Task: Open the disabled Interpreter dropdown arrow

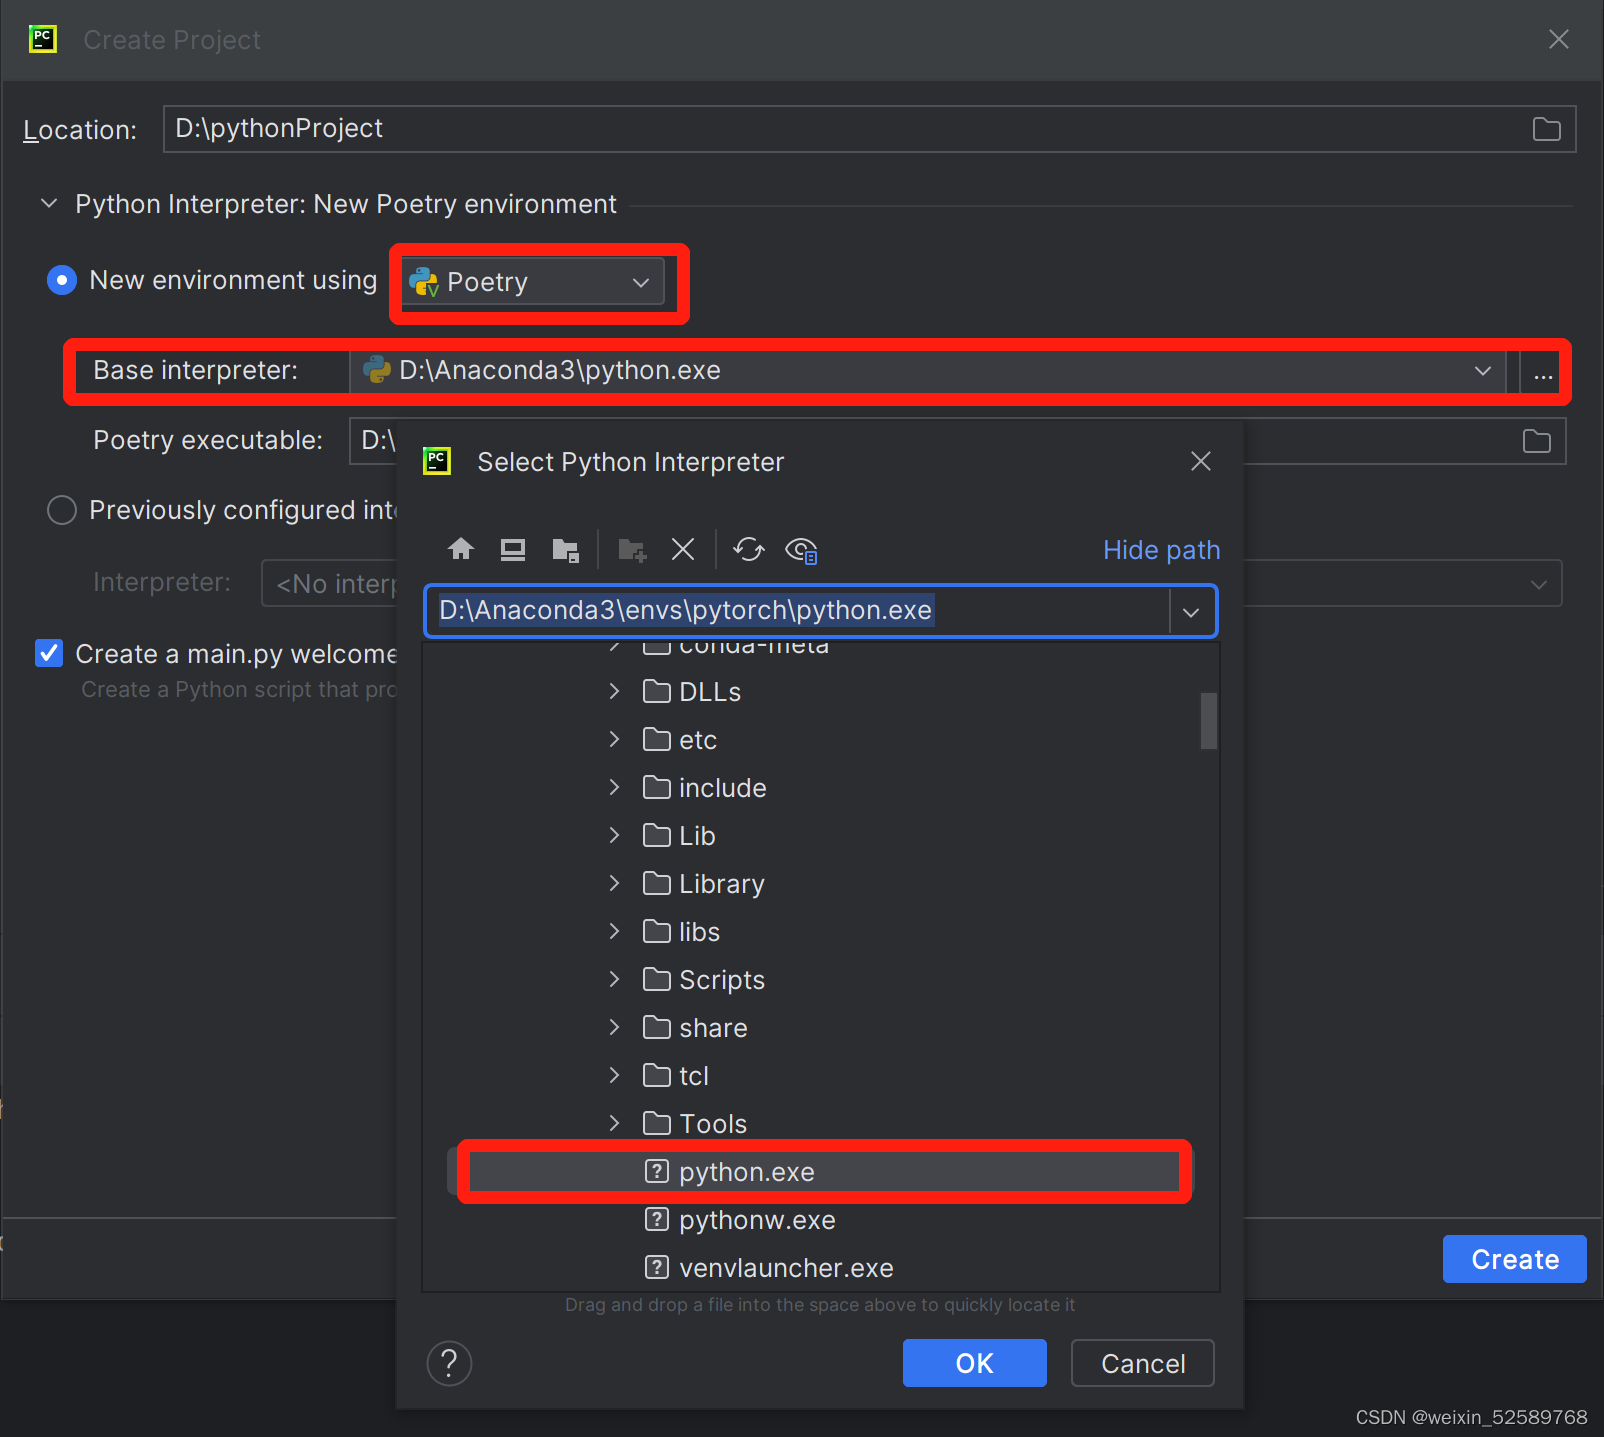Action: point(1539,584)
